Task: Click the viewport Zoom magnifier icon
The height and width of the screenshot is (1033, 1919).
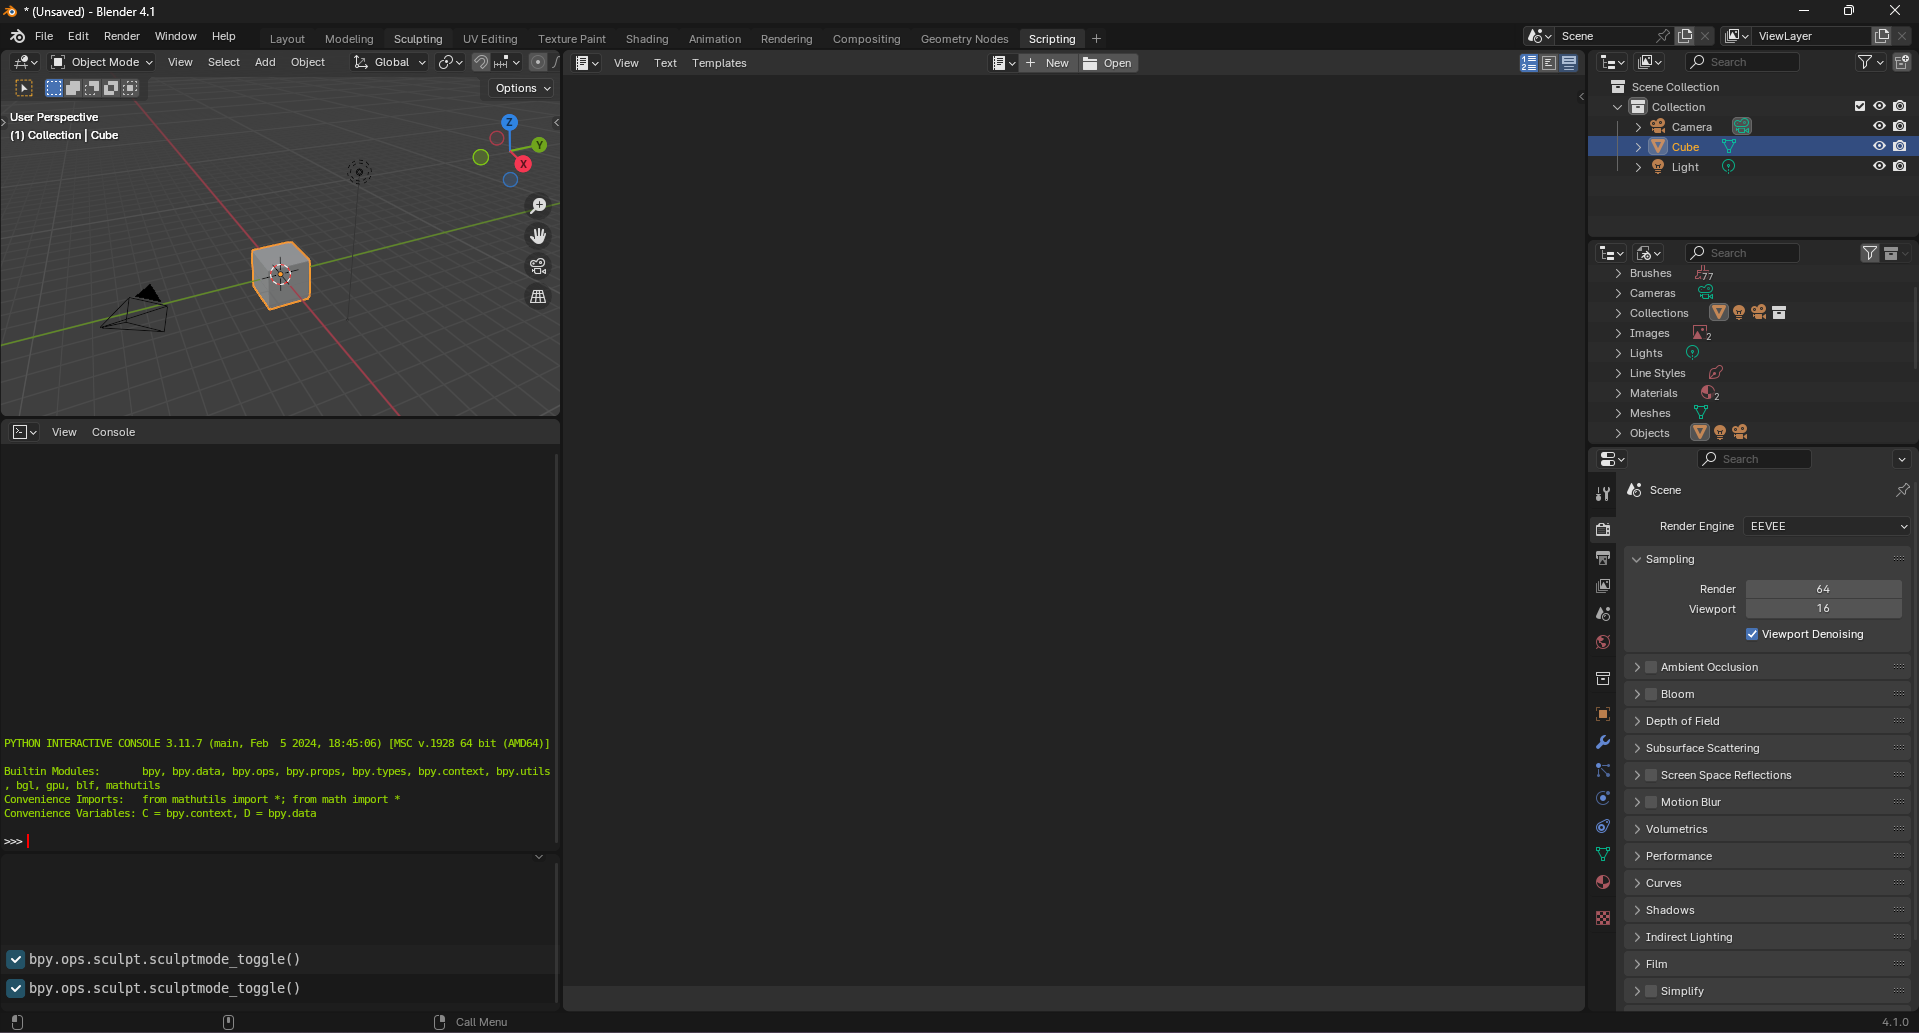Action: pos(538,205)
